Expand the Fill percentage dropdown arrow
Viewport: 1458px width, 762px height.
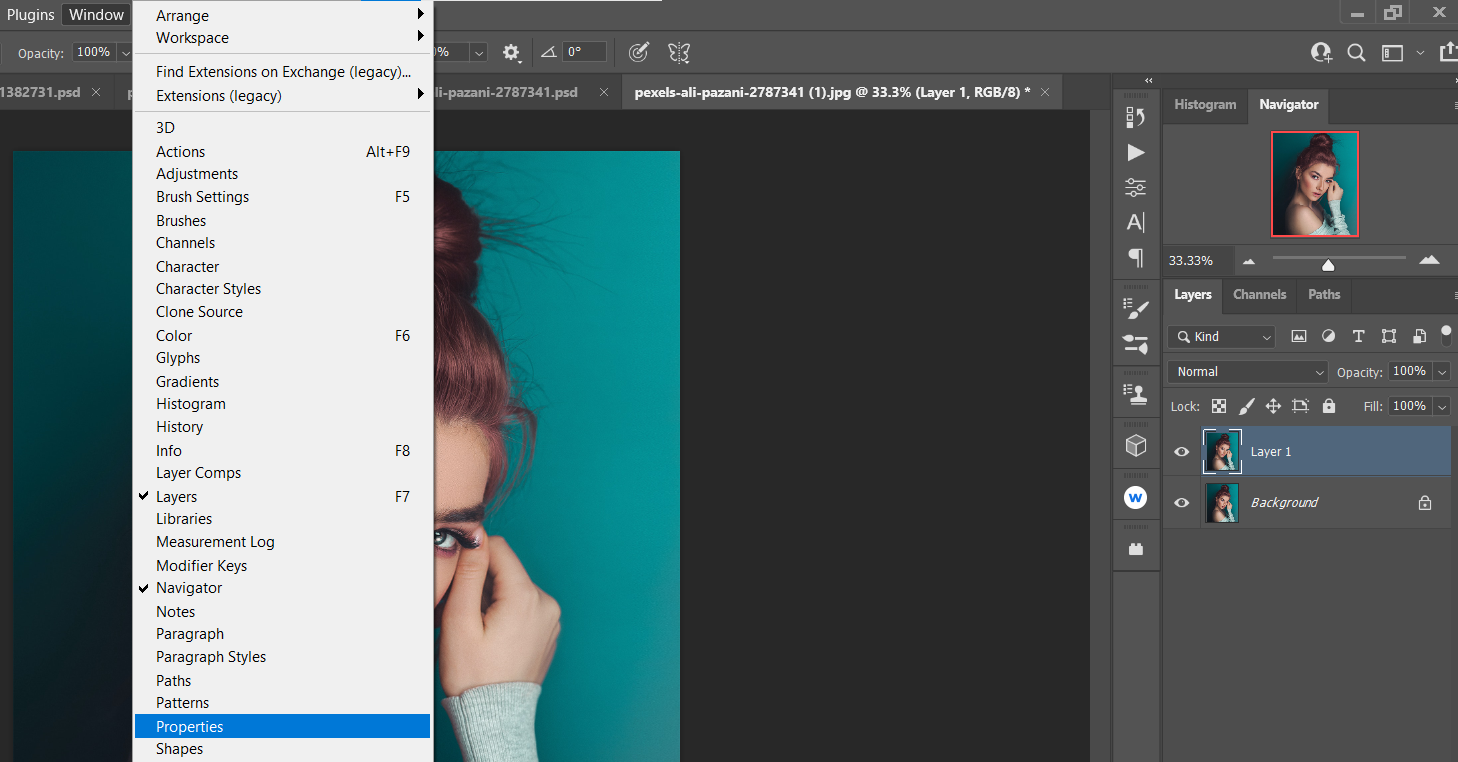pos(1442,406)
